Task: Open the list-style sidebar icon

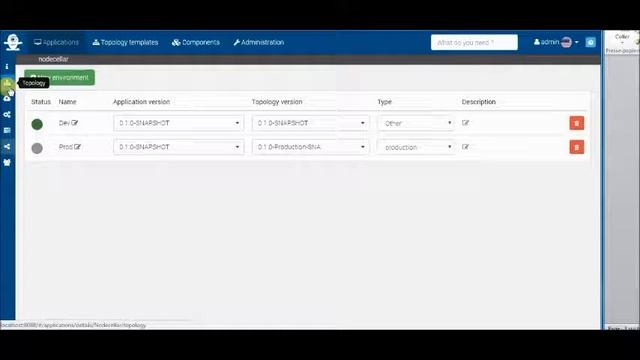Action: [x=7, y=131]
